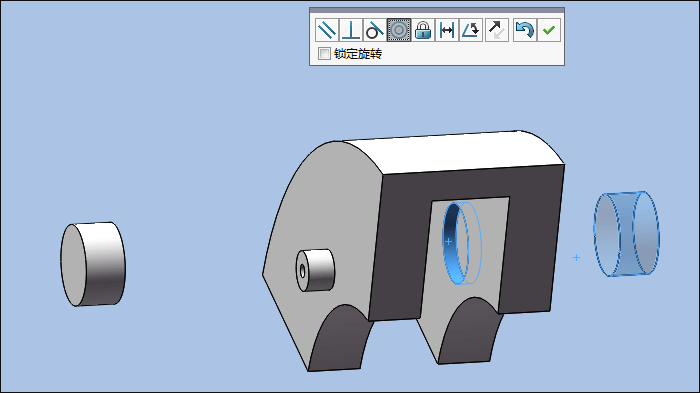Select the small cylindrical boss on bracket

315,270
